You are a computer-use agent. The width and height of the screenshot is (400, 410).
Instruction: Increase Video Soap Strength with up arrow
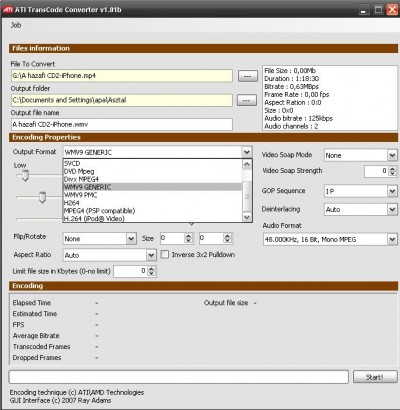tap(393, 169)
